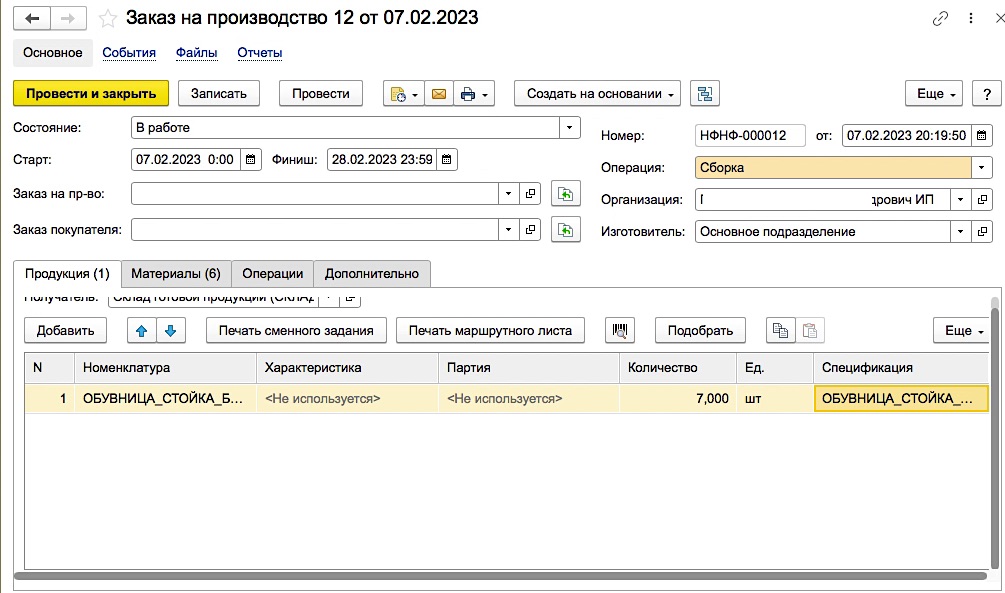Open linked Заказ покупателя record icon
This screenshot has height=593, width=1005.
[x=530, y=230]
